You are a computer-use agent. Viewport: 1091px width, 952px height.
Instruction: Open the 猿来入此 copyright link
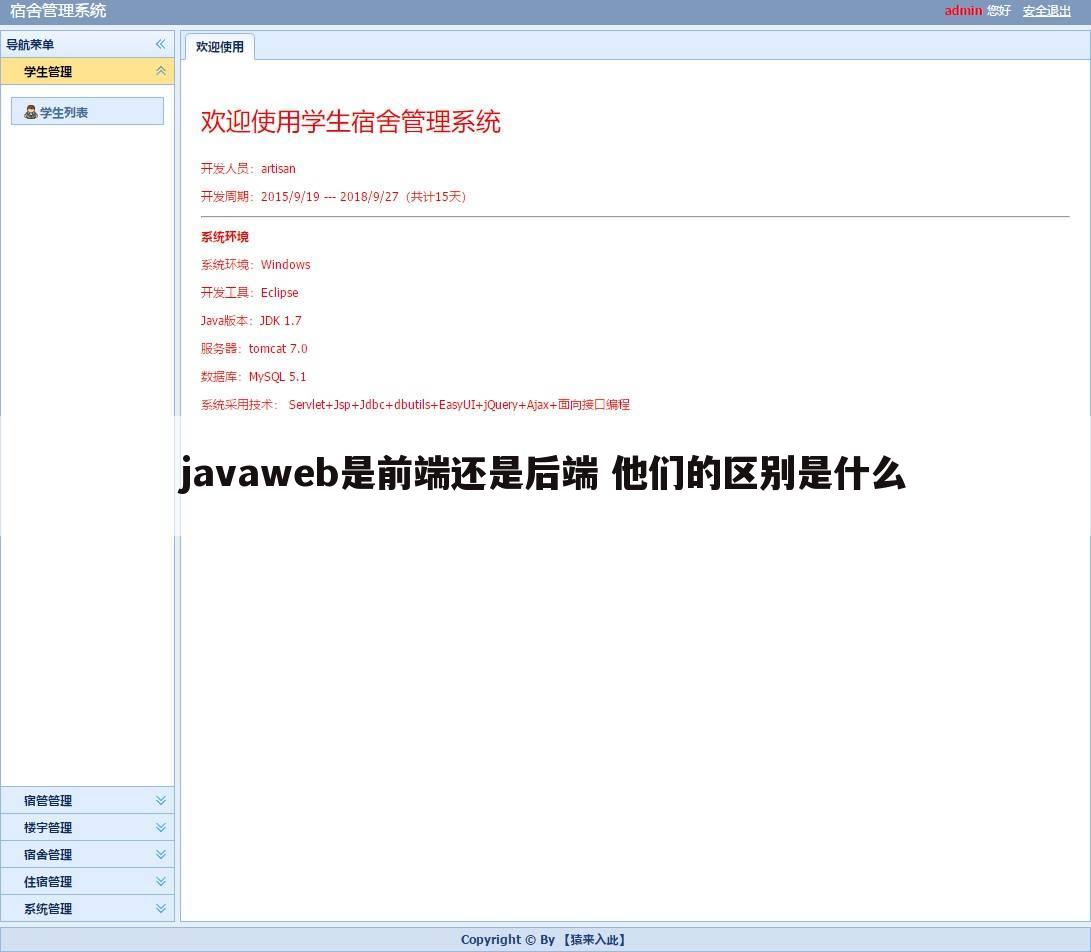[x=595, y=939]
